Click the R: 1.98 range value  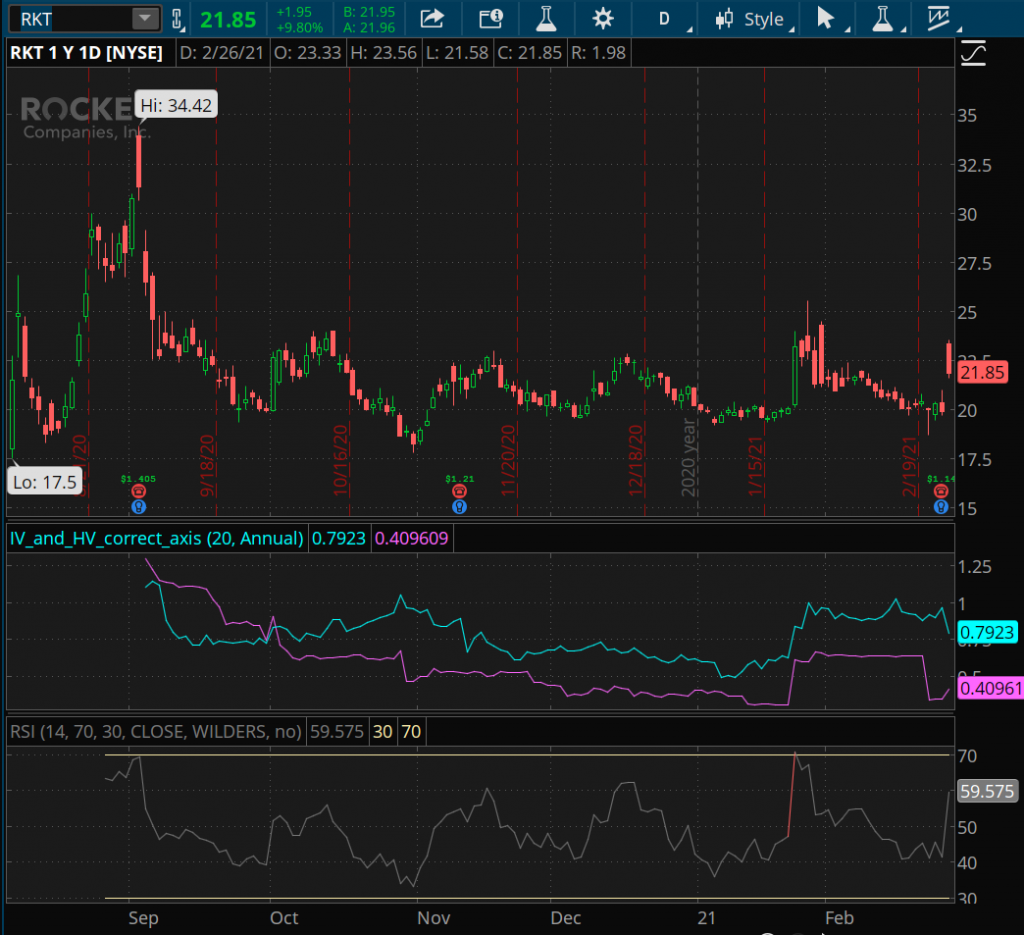pyautogui.click(x=598, y=53)
